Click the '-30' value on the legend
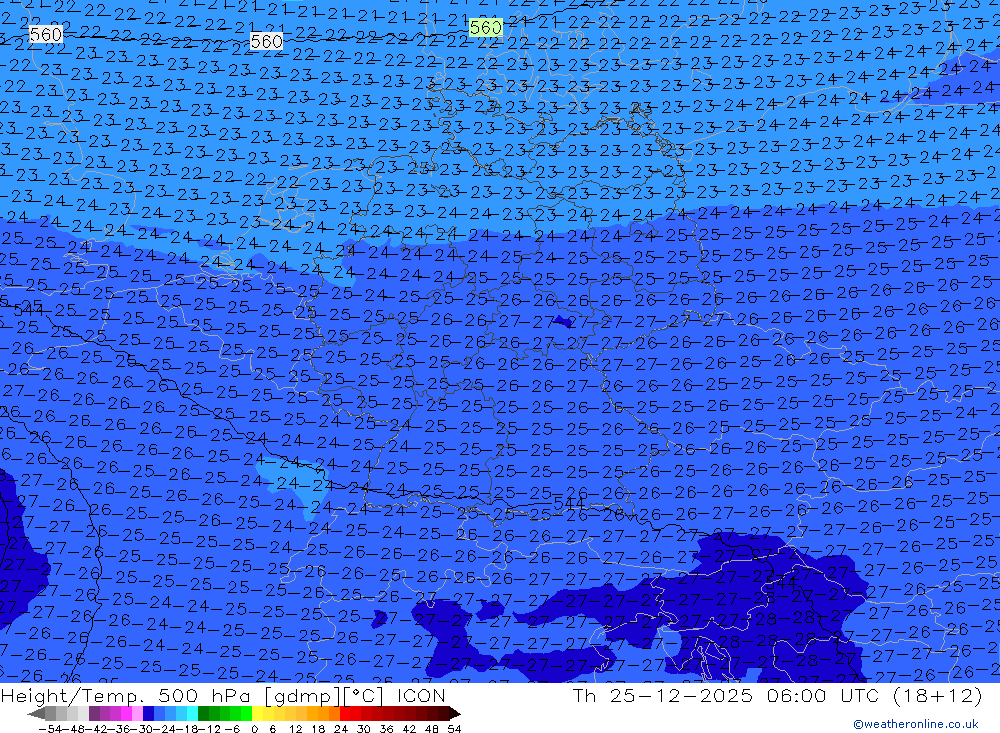 pos(144,729)
